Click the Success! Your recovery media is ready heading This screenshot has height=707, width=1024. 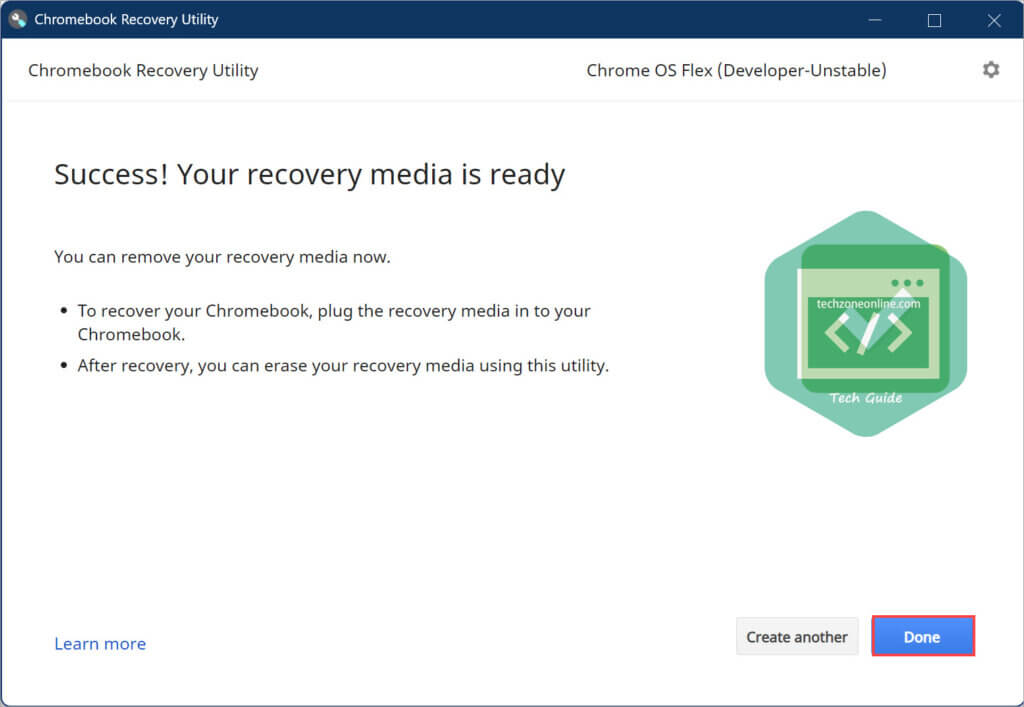[309, 174]
